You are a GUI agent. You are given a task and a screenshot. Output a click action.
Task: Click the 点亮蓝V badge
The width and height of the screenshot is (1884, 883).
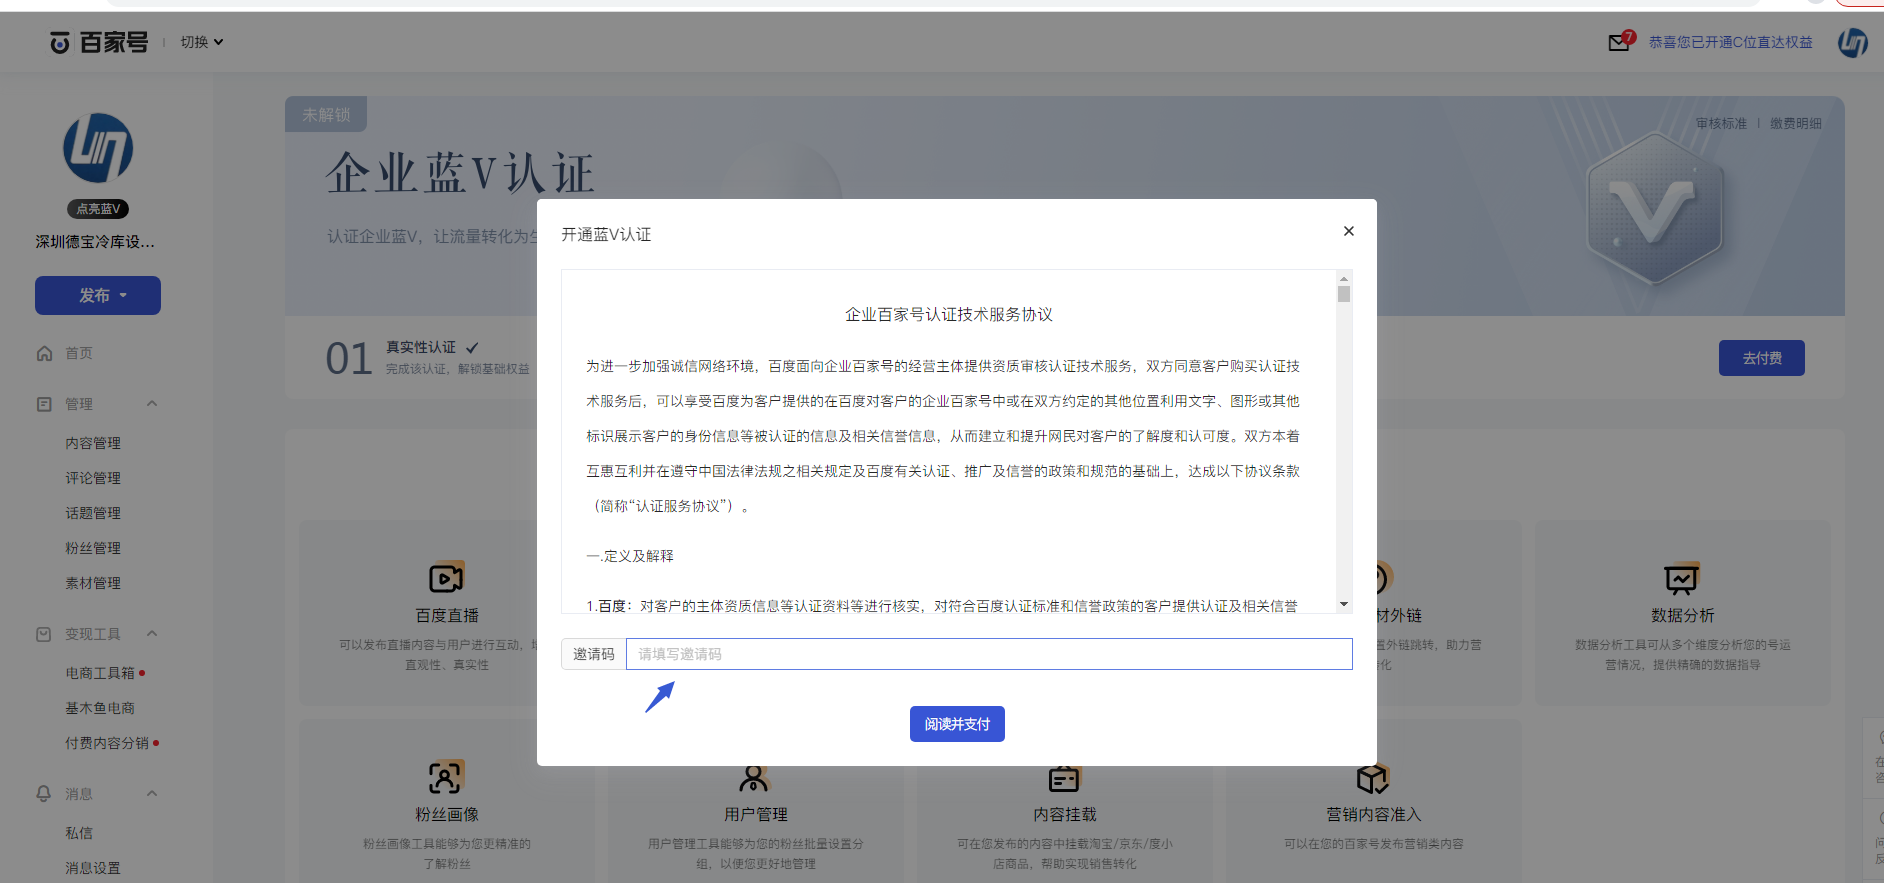coord(98,209)
